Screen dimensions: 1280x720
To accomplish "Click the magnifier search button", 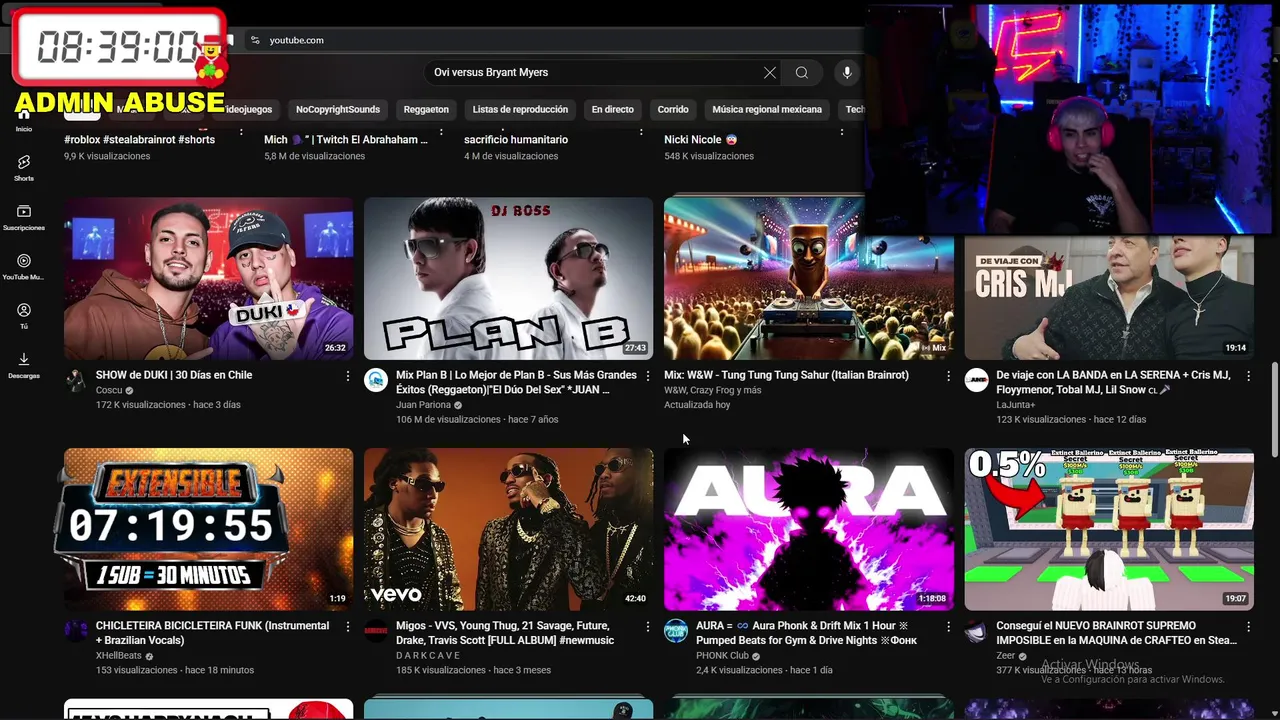I will click(x=801, y=72).
